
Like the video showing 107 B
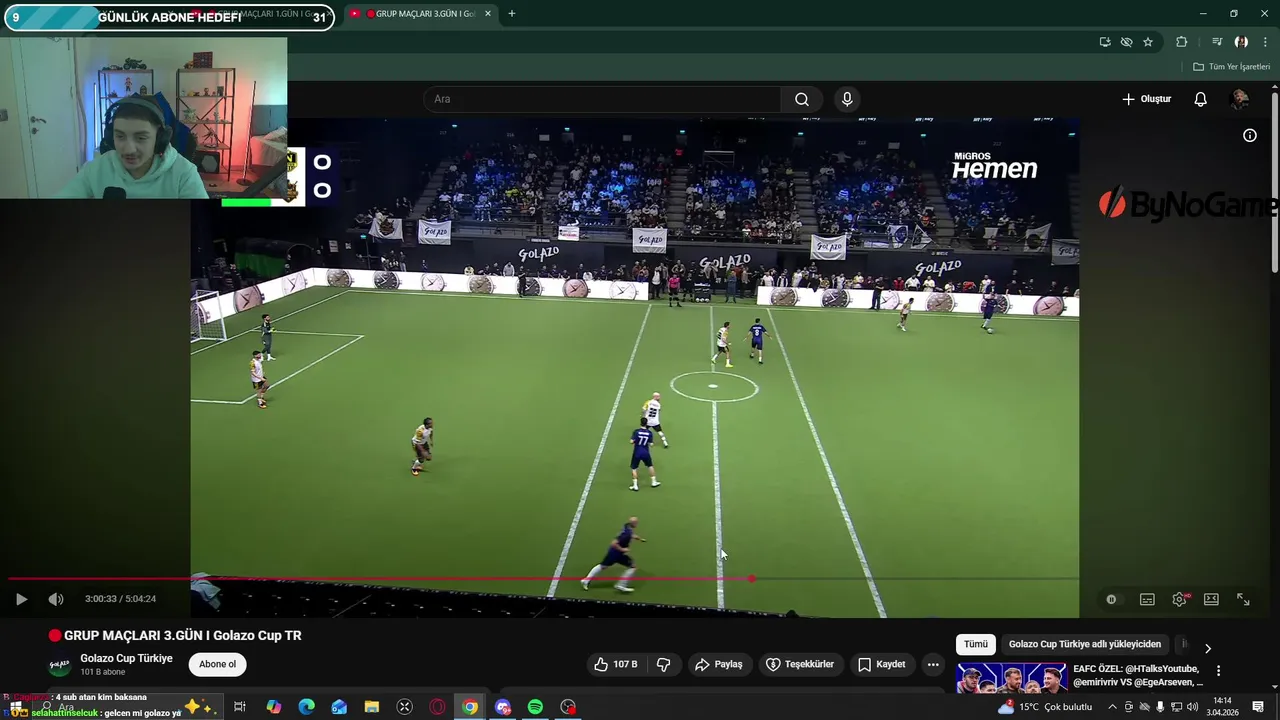[x=615, y=664]
